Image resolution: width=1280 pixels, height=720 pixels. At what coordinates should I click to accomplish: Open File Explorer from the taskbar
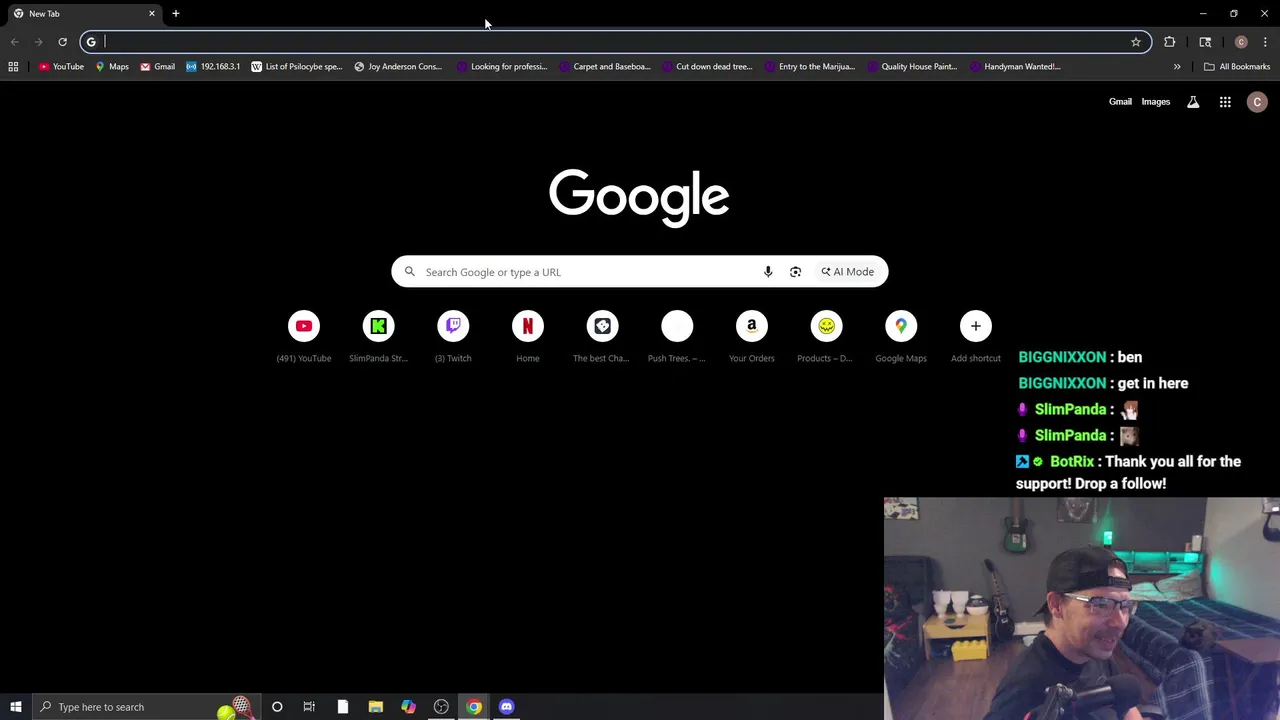[375, 707]
